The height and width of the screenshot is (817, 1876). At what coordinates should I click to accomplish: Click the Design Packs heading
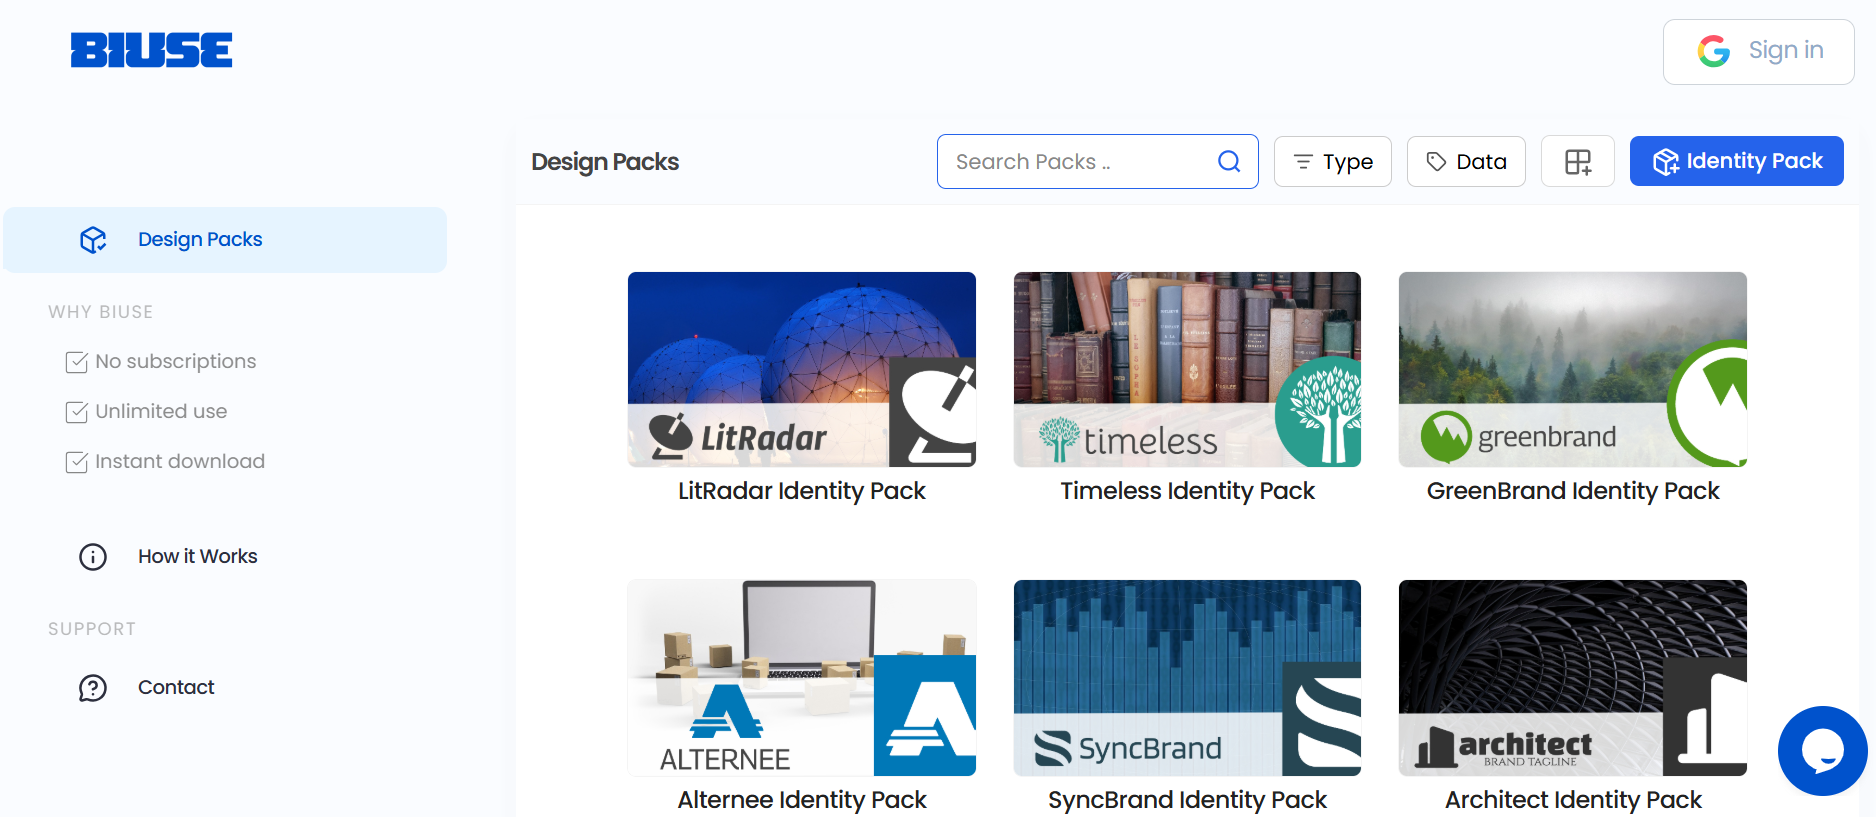pos(605,162)
